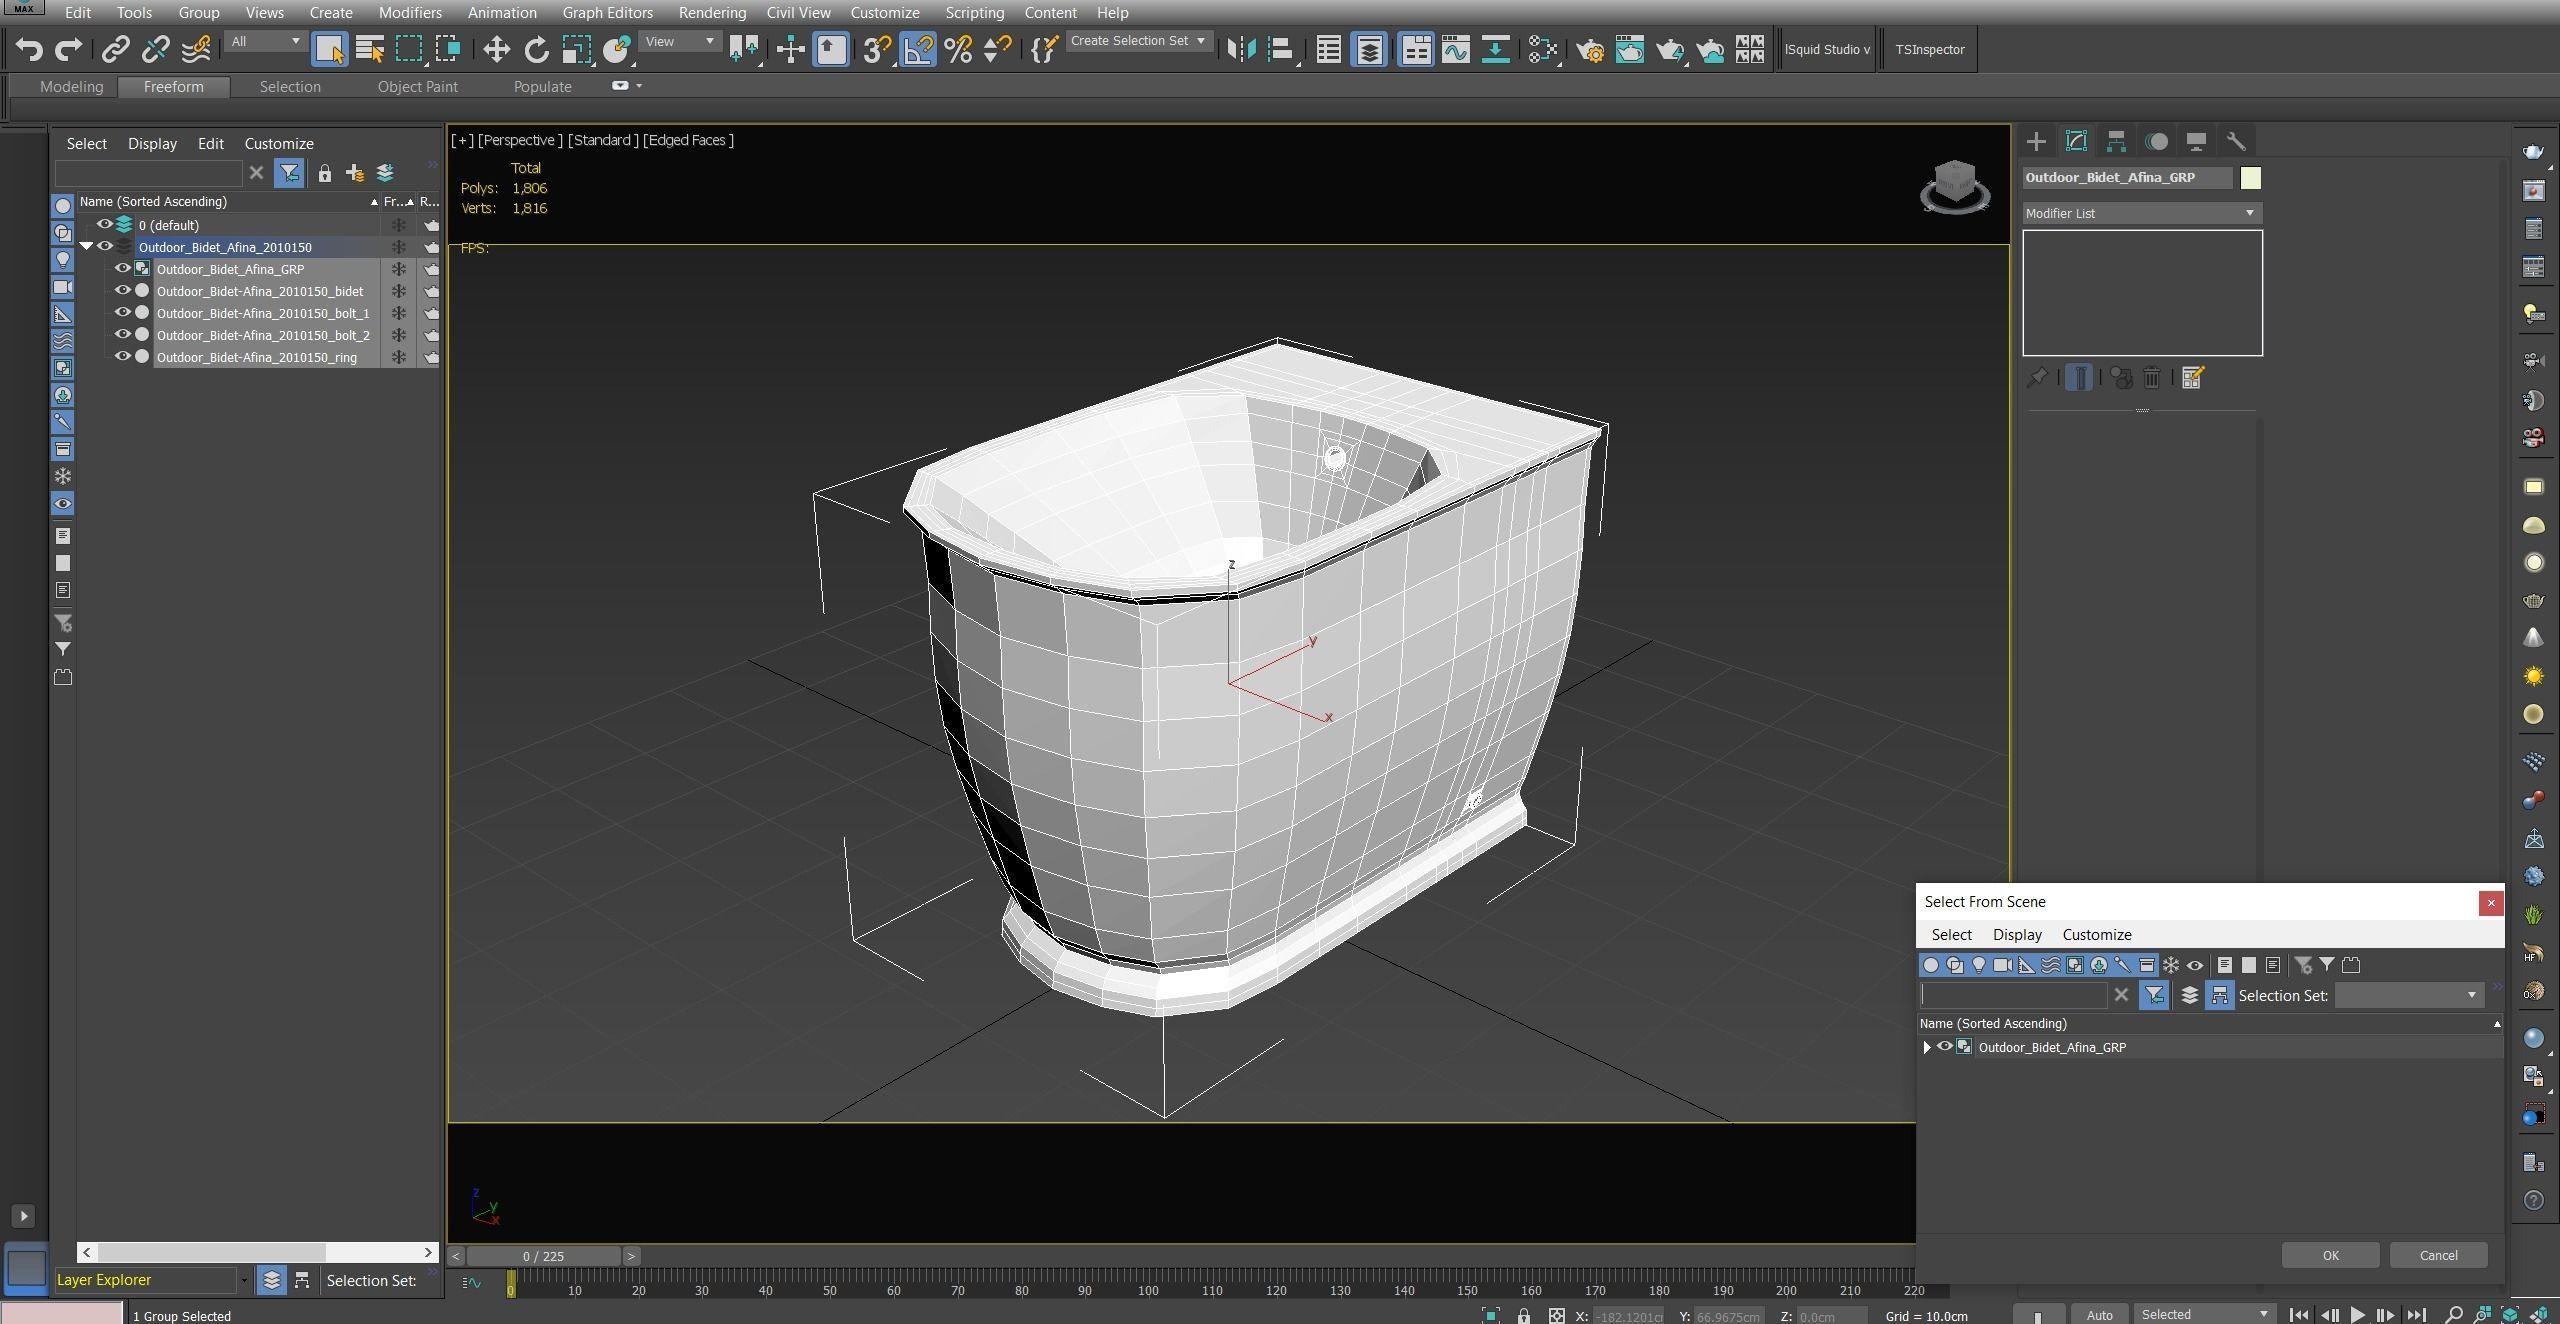The image size is (2560, 1324).
Task: Open the Modify panel tab
Action: click(2076, 141)
